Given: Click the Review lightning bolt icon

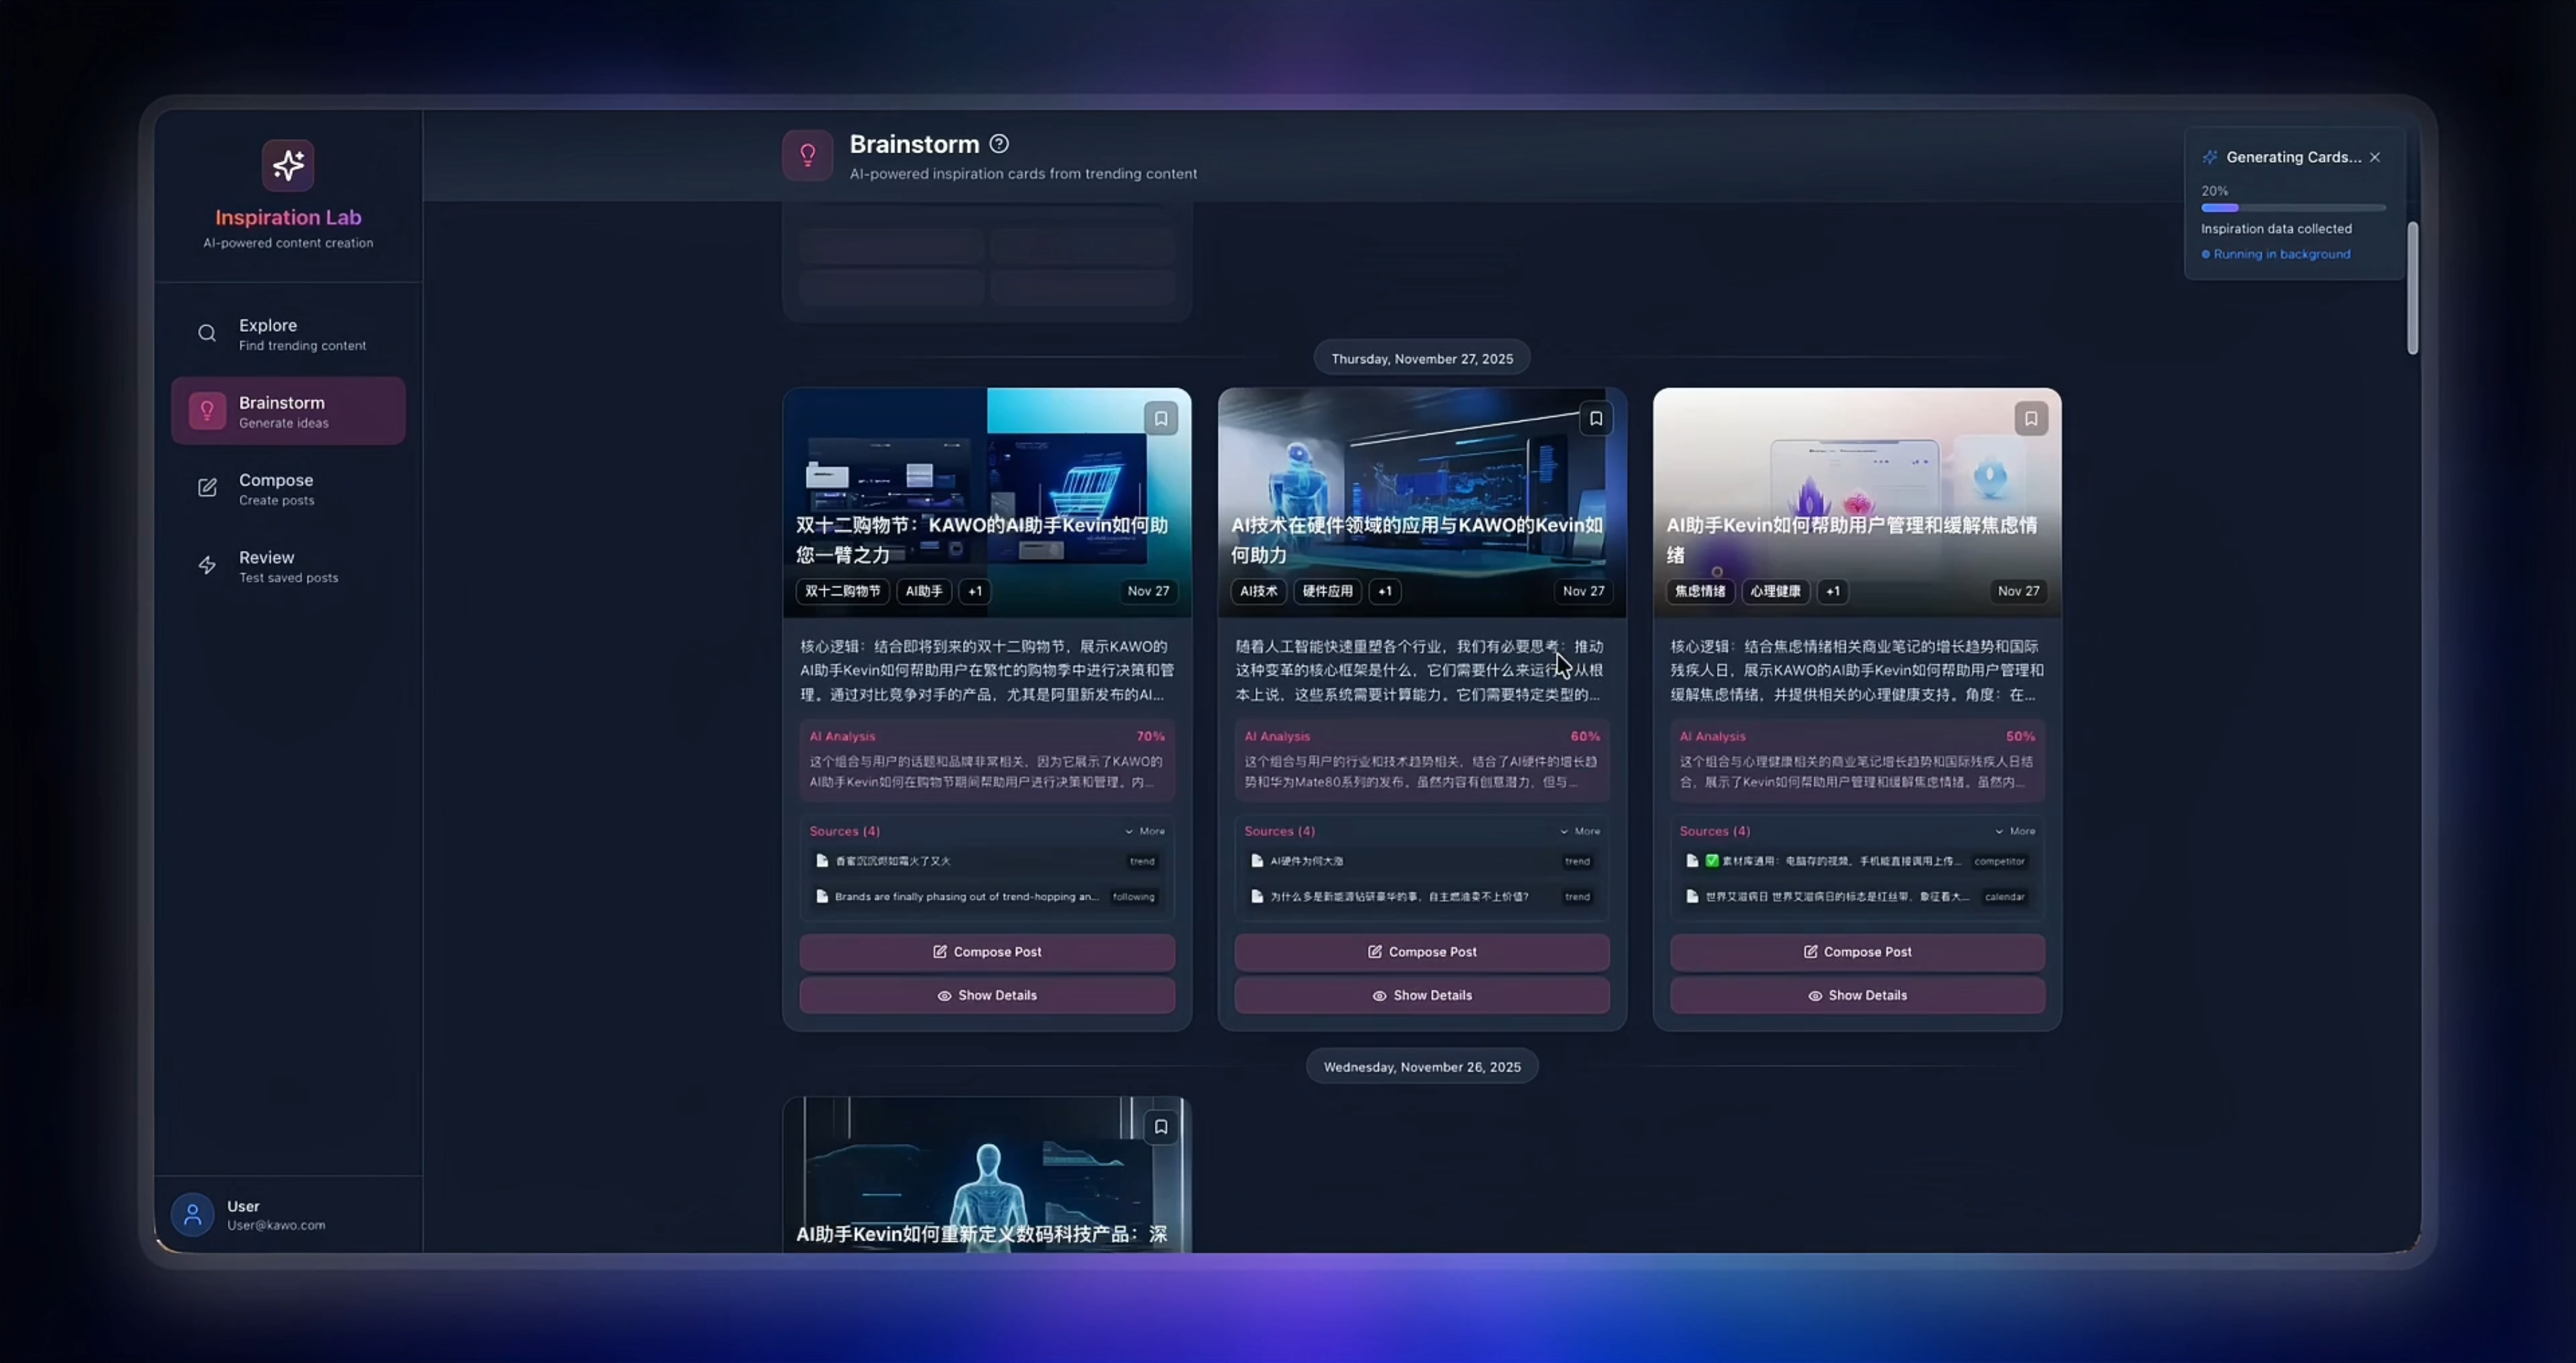Looking at the screenshot, I should 207,565.
